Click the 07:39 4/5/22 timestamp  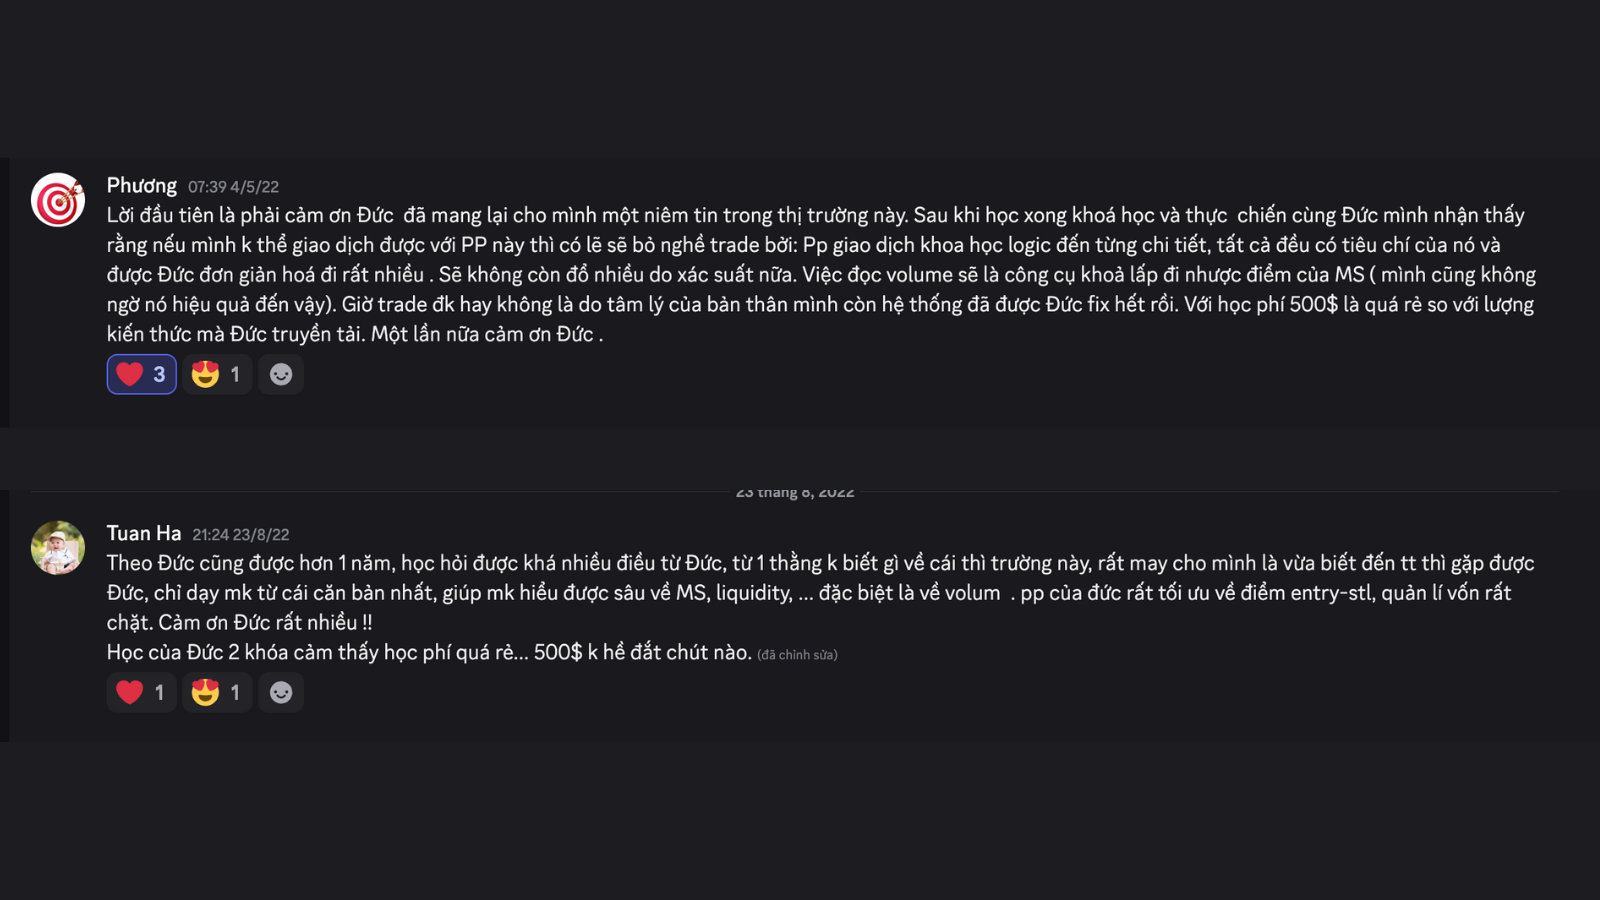(x=233, y=187)
